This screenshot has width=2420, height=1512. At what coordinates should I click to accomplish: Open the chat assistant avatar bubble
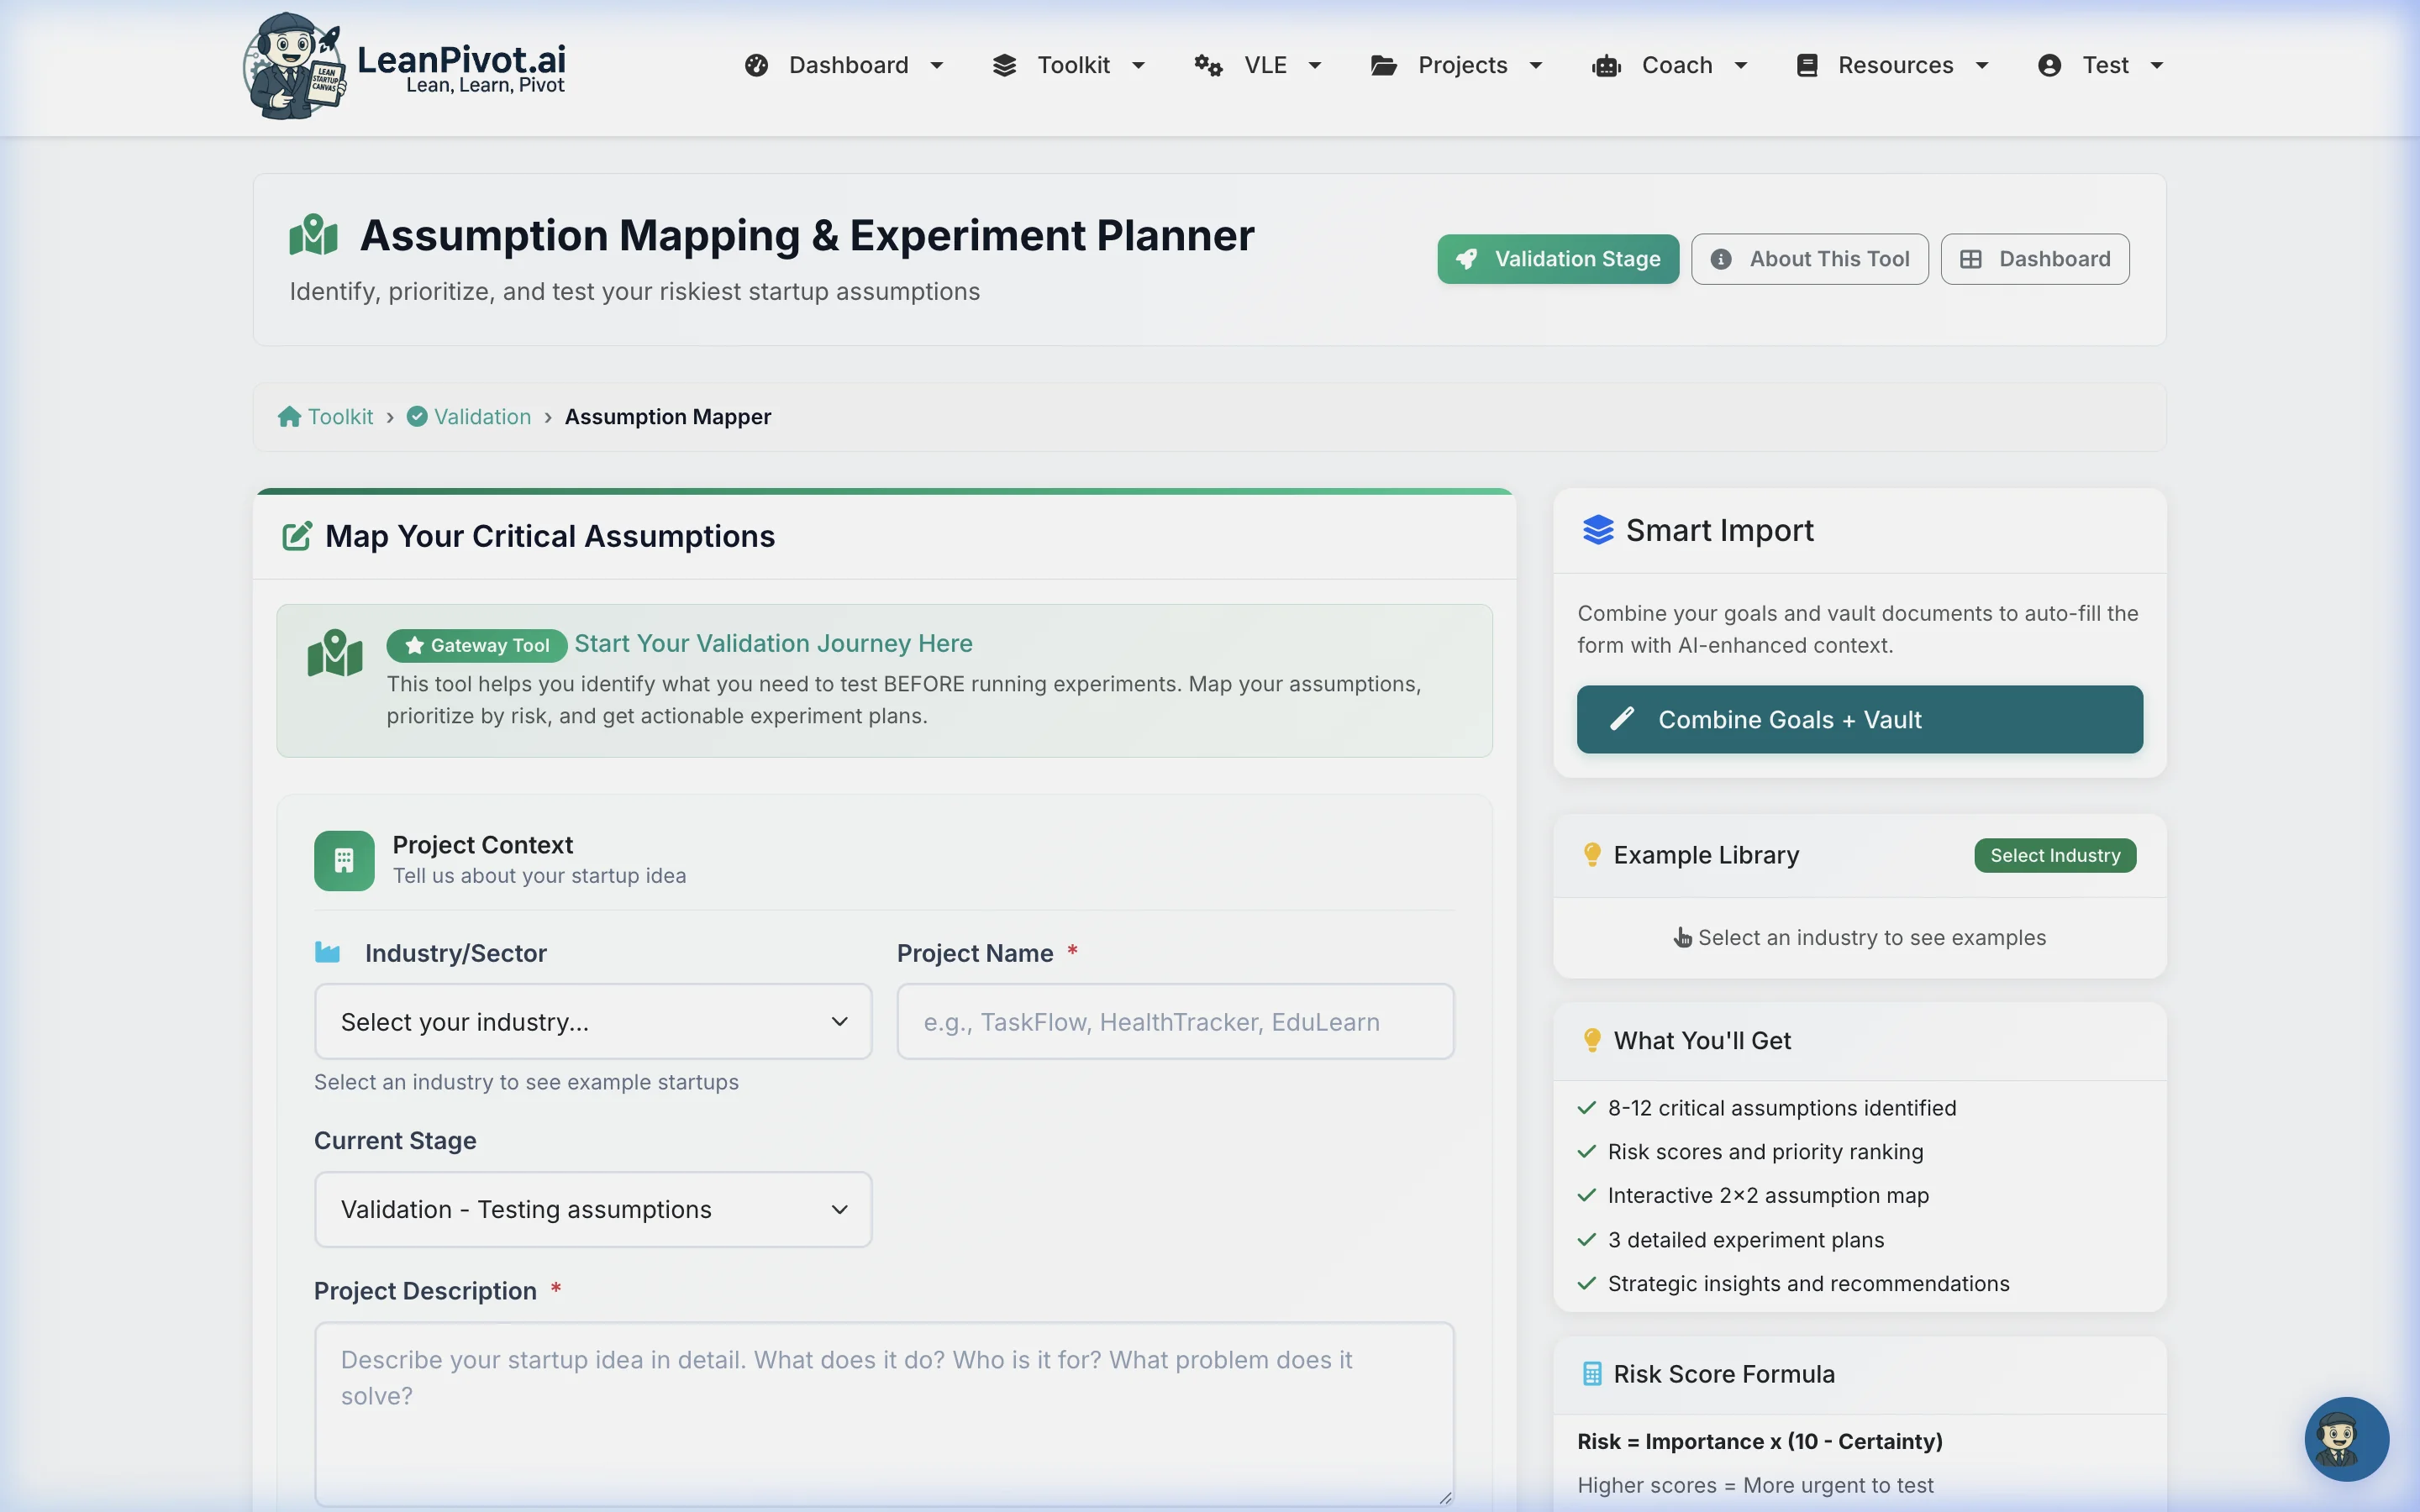[x=2345, y=1438]
